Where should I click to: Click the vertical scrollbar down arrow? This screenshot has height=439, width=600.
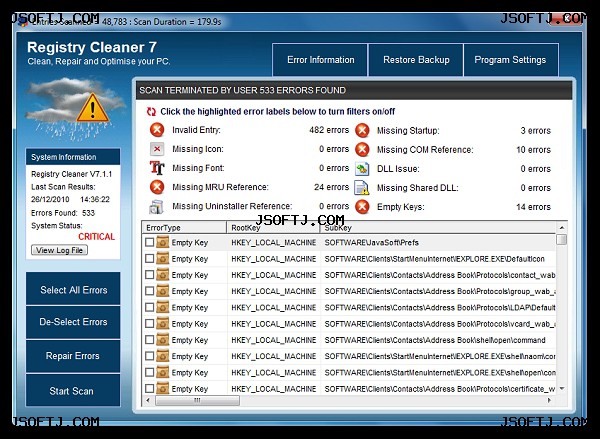point(561,388)
